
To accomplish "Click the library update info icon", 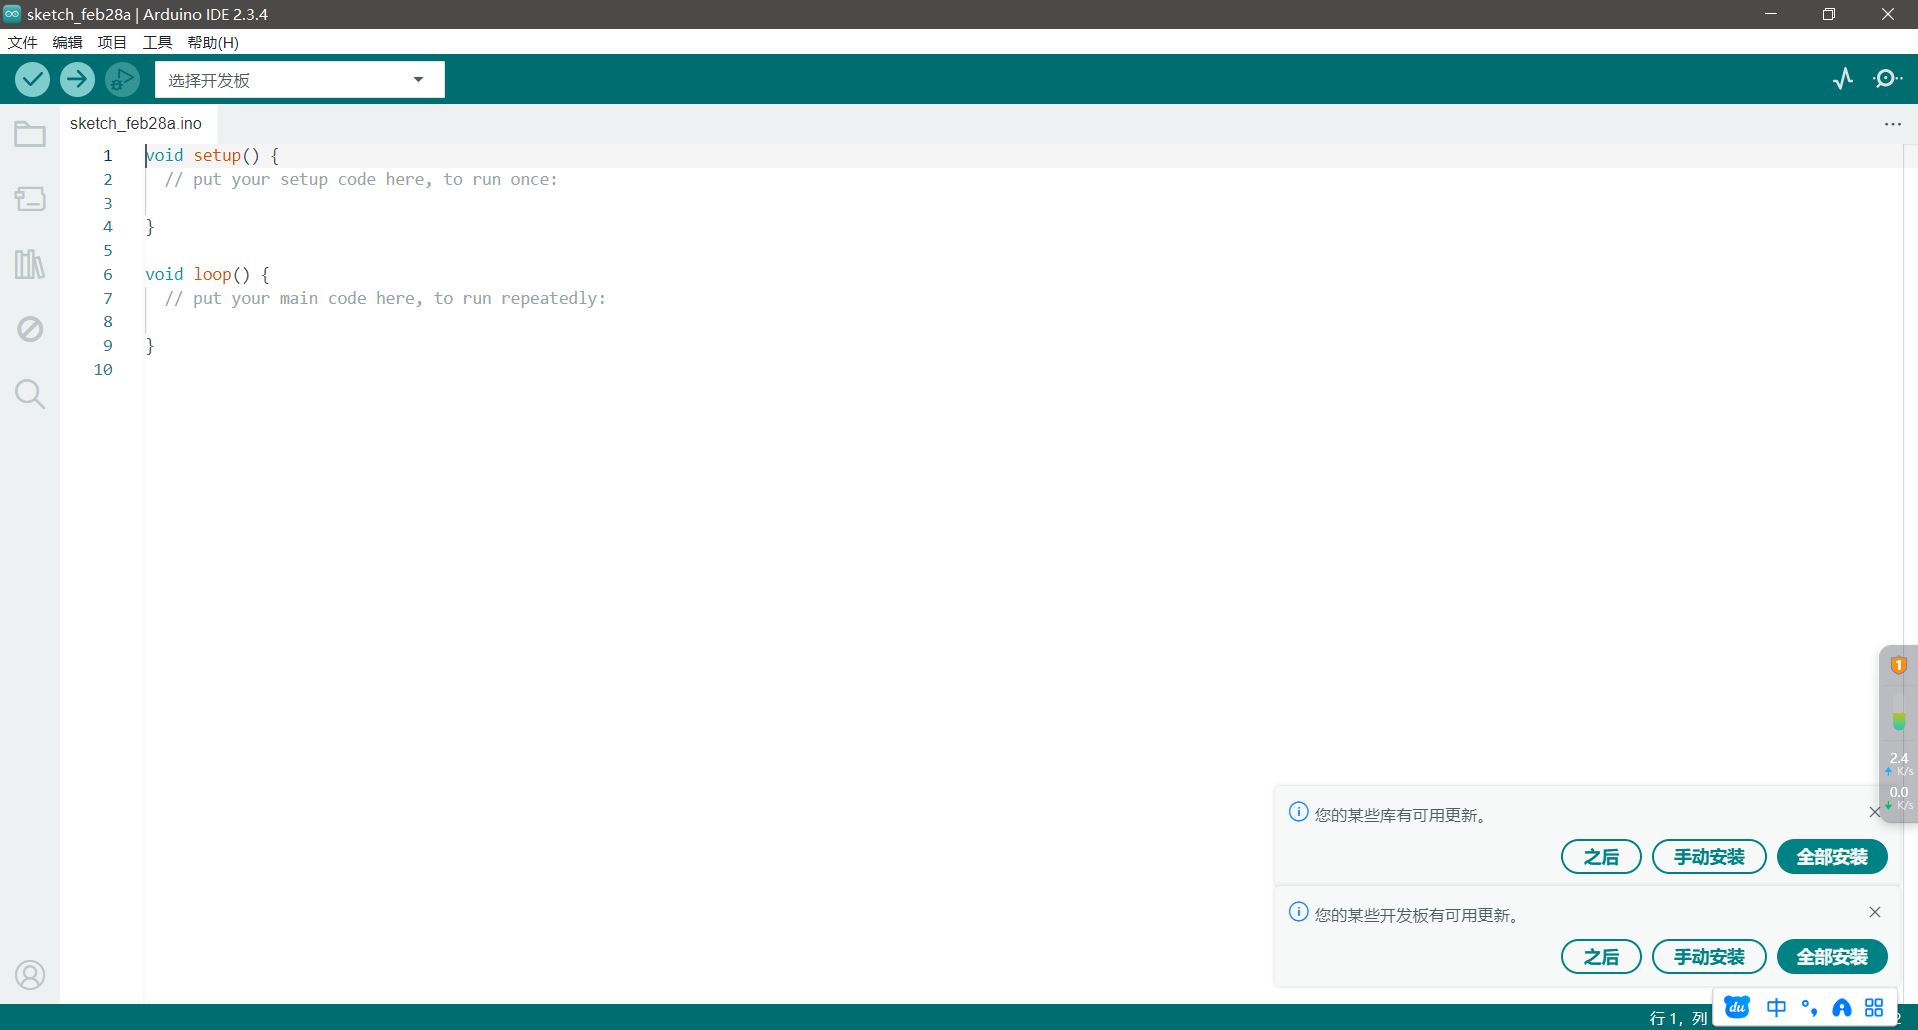I will [x=1298, y=812].
